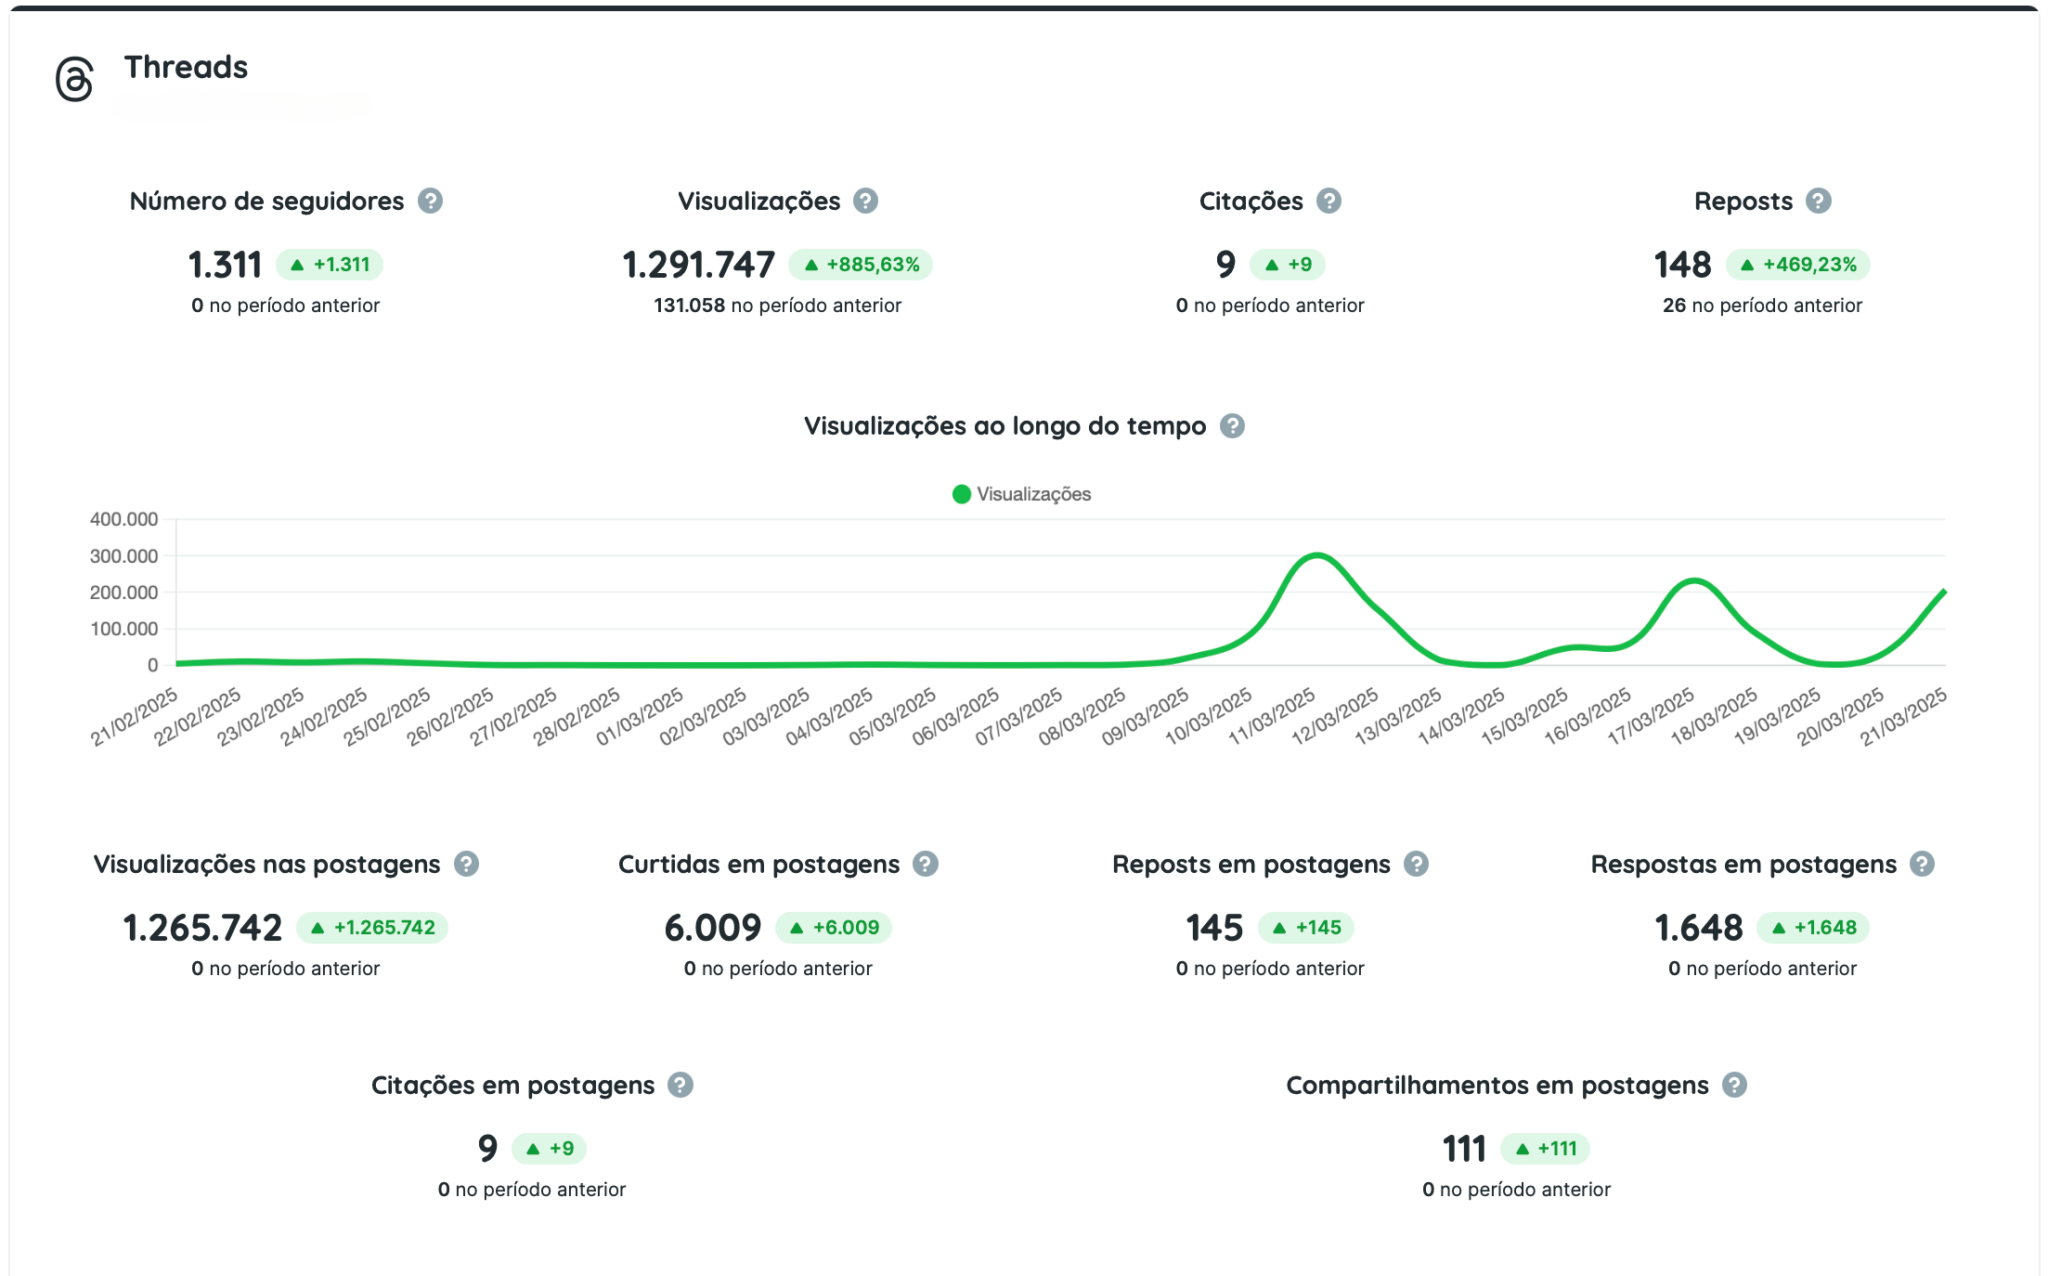Screen dimensions: 2048x1276
Task: Click help icon beside Curtidas em postagens
Action: click(926, 864)
